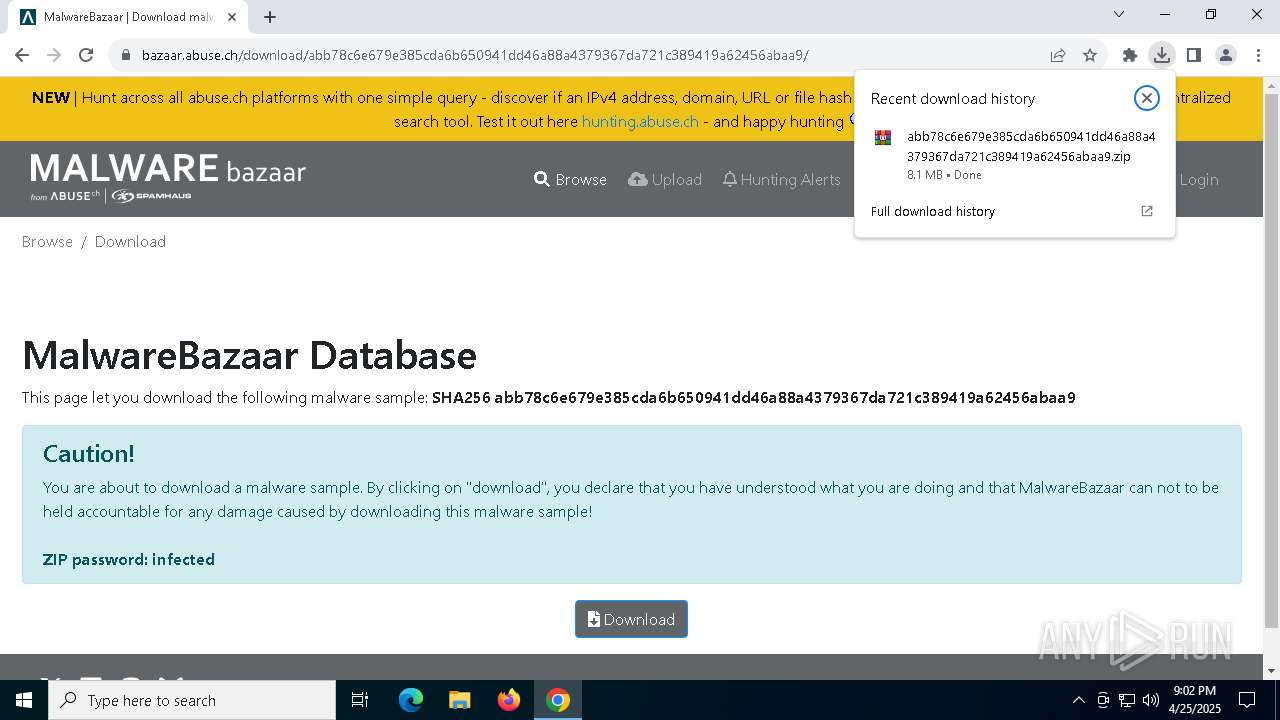Share this page using the share icon
This screenshot has height=720, width=1280.
pos(1058,55)
